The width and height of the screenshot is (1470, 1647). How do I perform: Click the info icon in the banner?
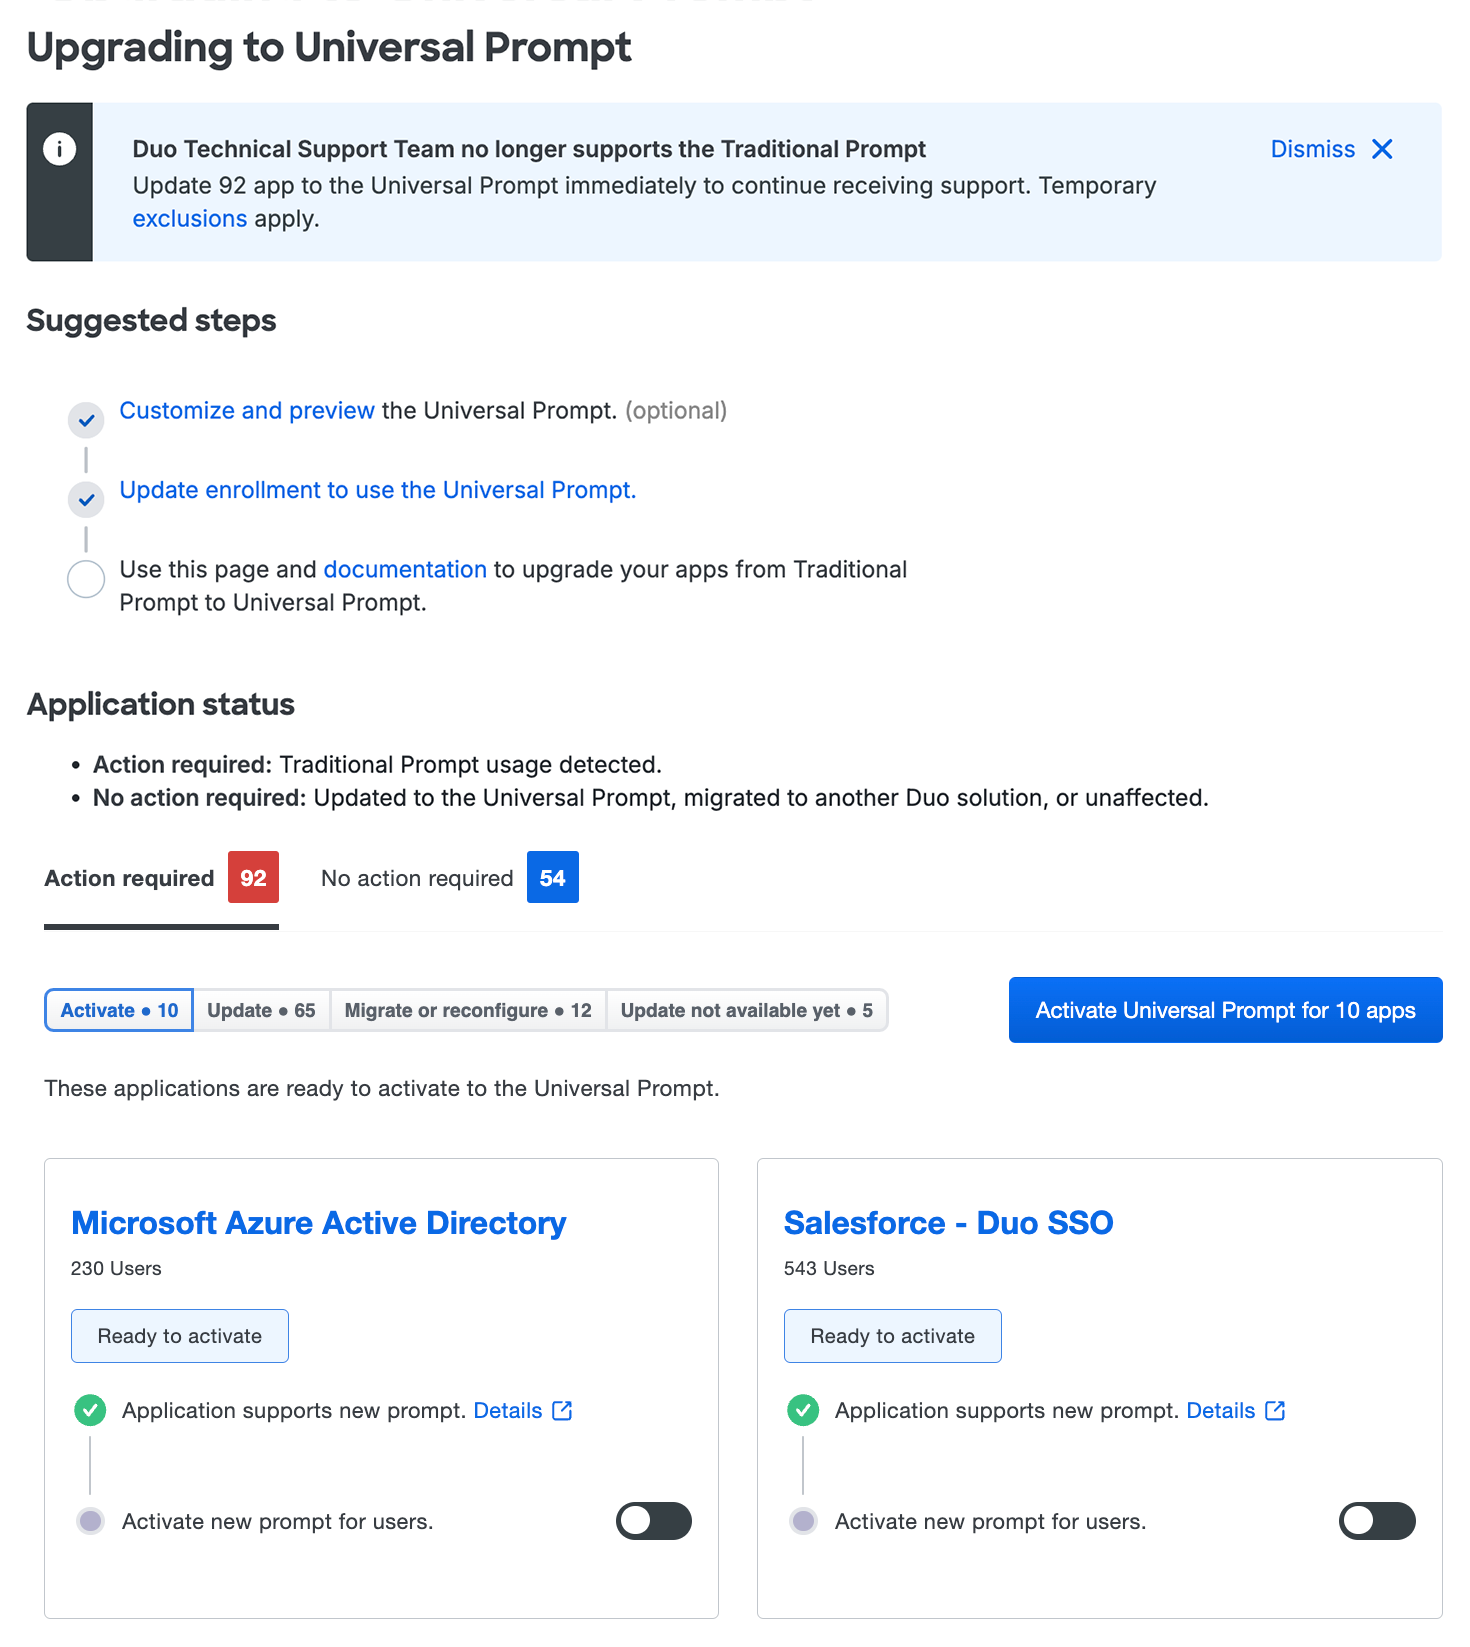60,150
